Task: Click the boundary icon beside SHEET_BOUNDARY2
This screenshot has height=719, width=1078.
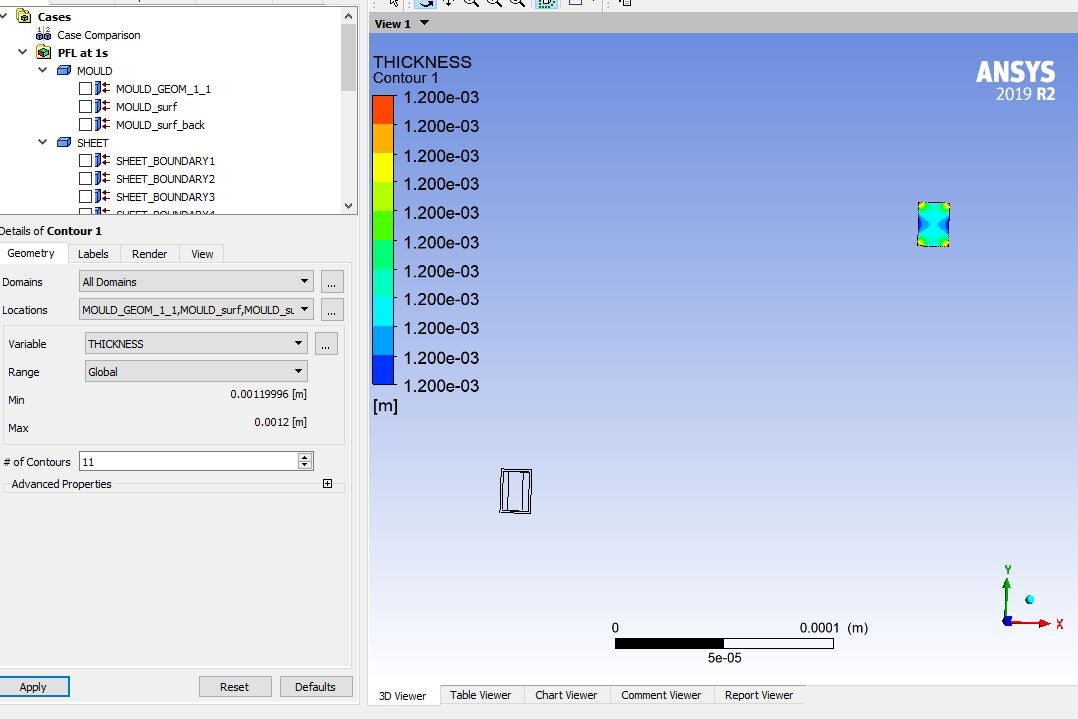Action: click(x=102, y=178)
